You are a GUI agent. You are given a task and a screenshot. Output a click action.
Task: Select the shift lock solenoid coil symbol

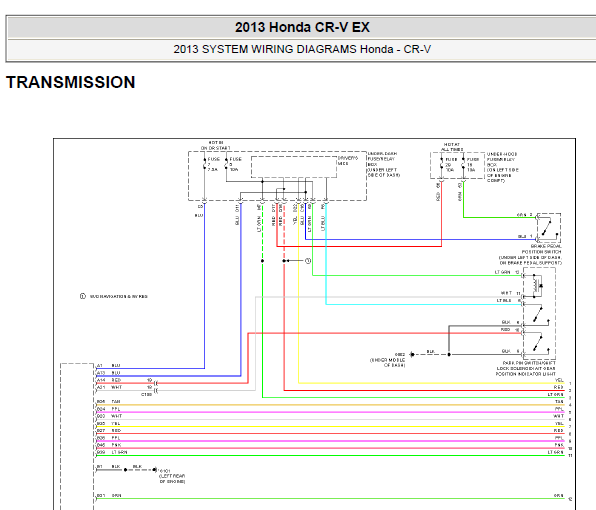537,285
